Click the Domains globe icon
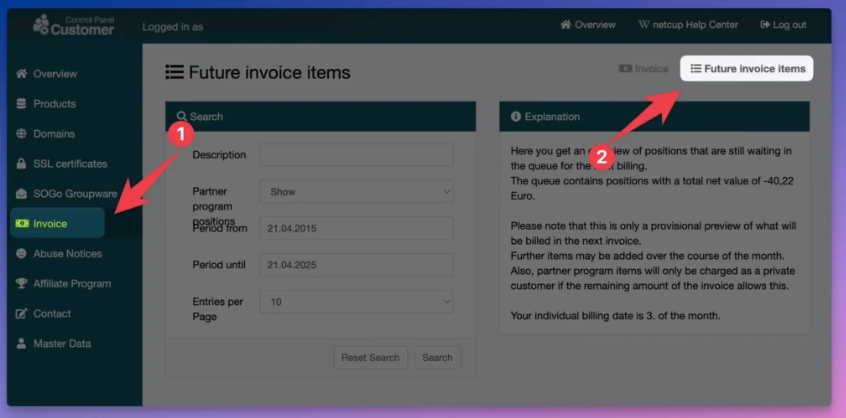The image size is (846, 418). coord(22,134)
